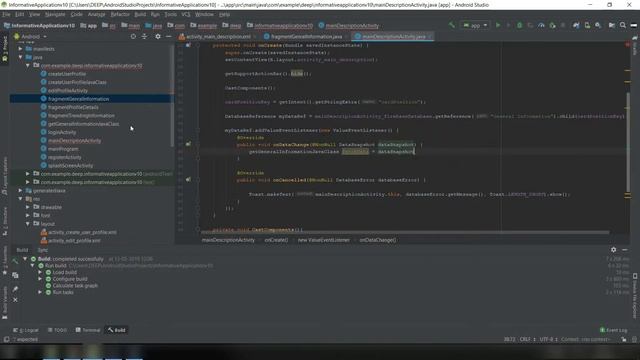
Task: Open the SDK Manager icon
Action: click(598, 25)
